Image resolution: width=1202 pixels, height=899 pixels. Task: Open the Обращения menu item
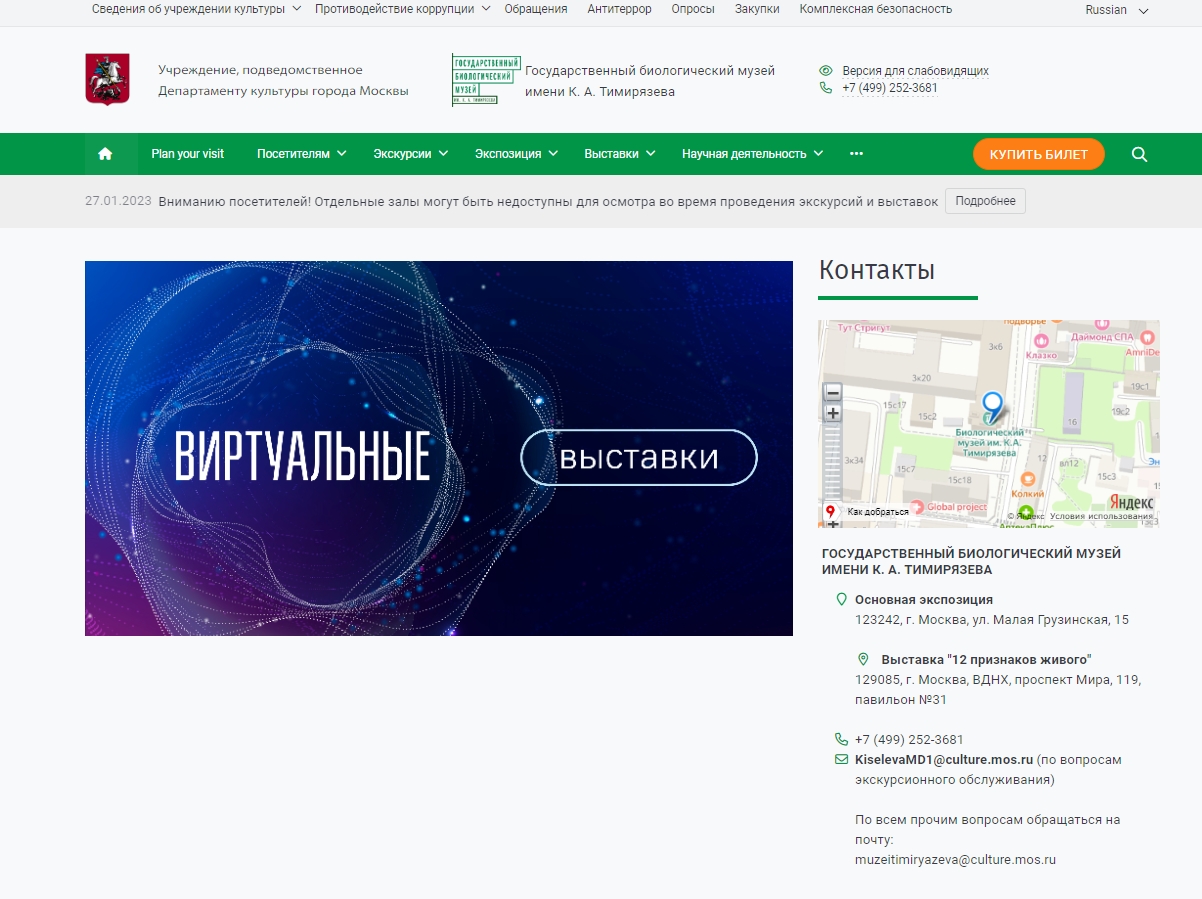click(x=536, y=9)
